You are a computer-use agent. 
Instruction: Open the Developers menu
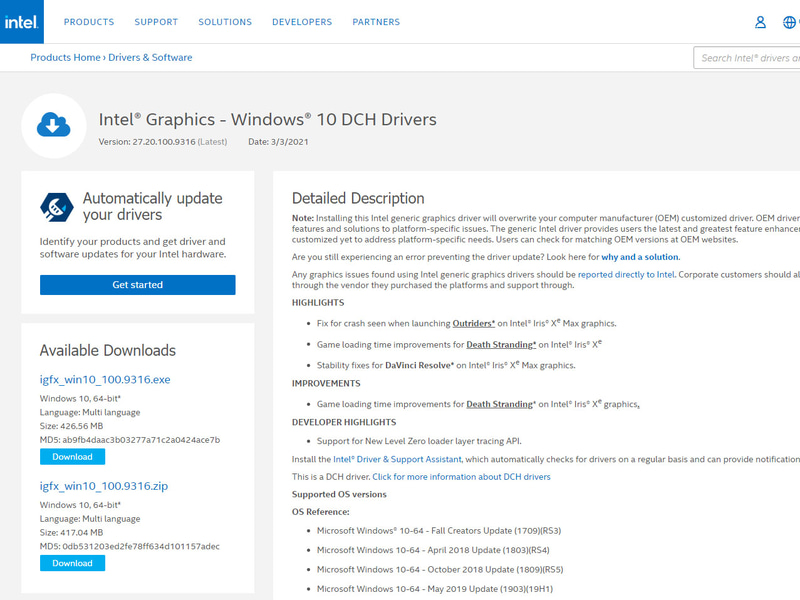click(302, 22)
